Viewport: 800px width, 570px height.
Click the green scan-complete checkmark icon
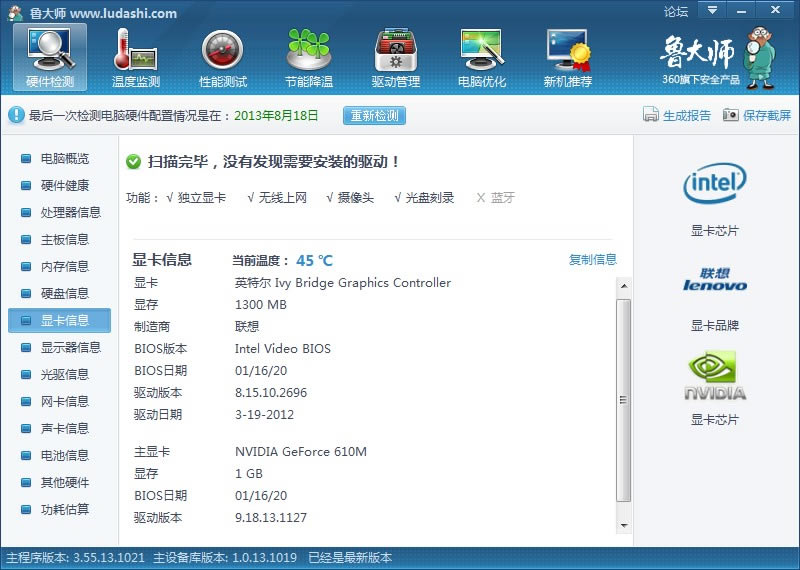133,162
